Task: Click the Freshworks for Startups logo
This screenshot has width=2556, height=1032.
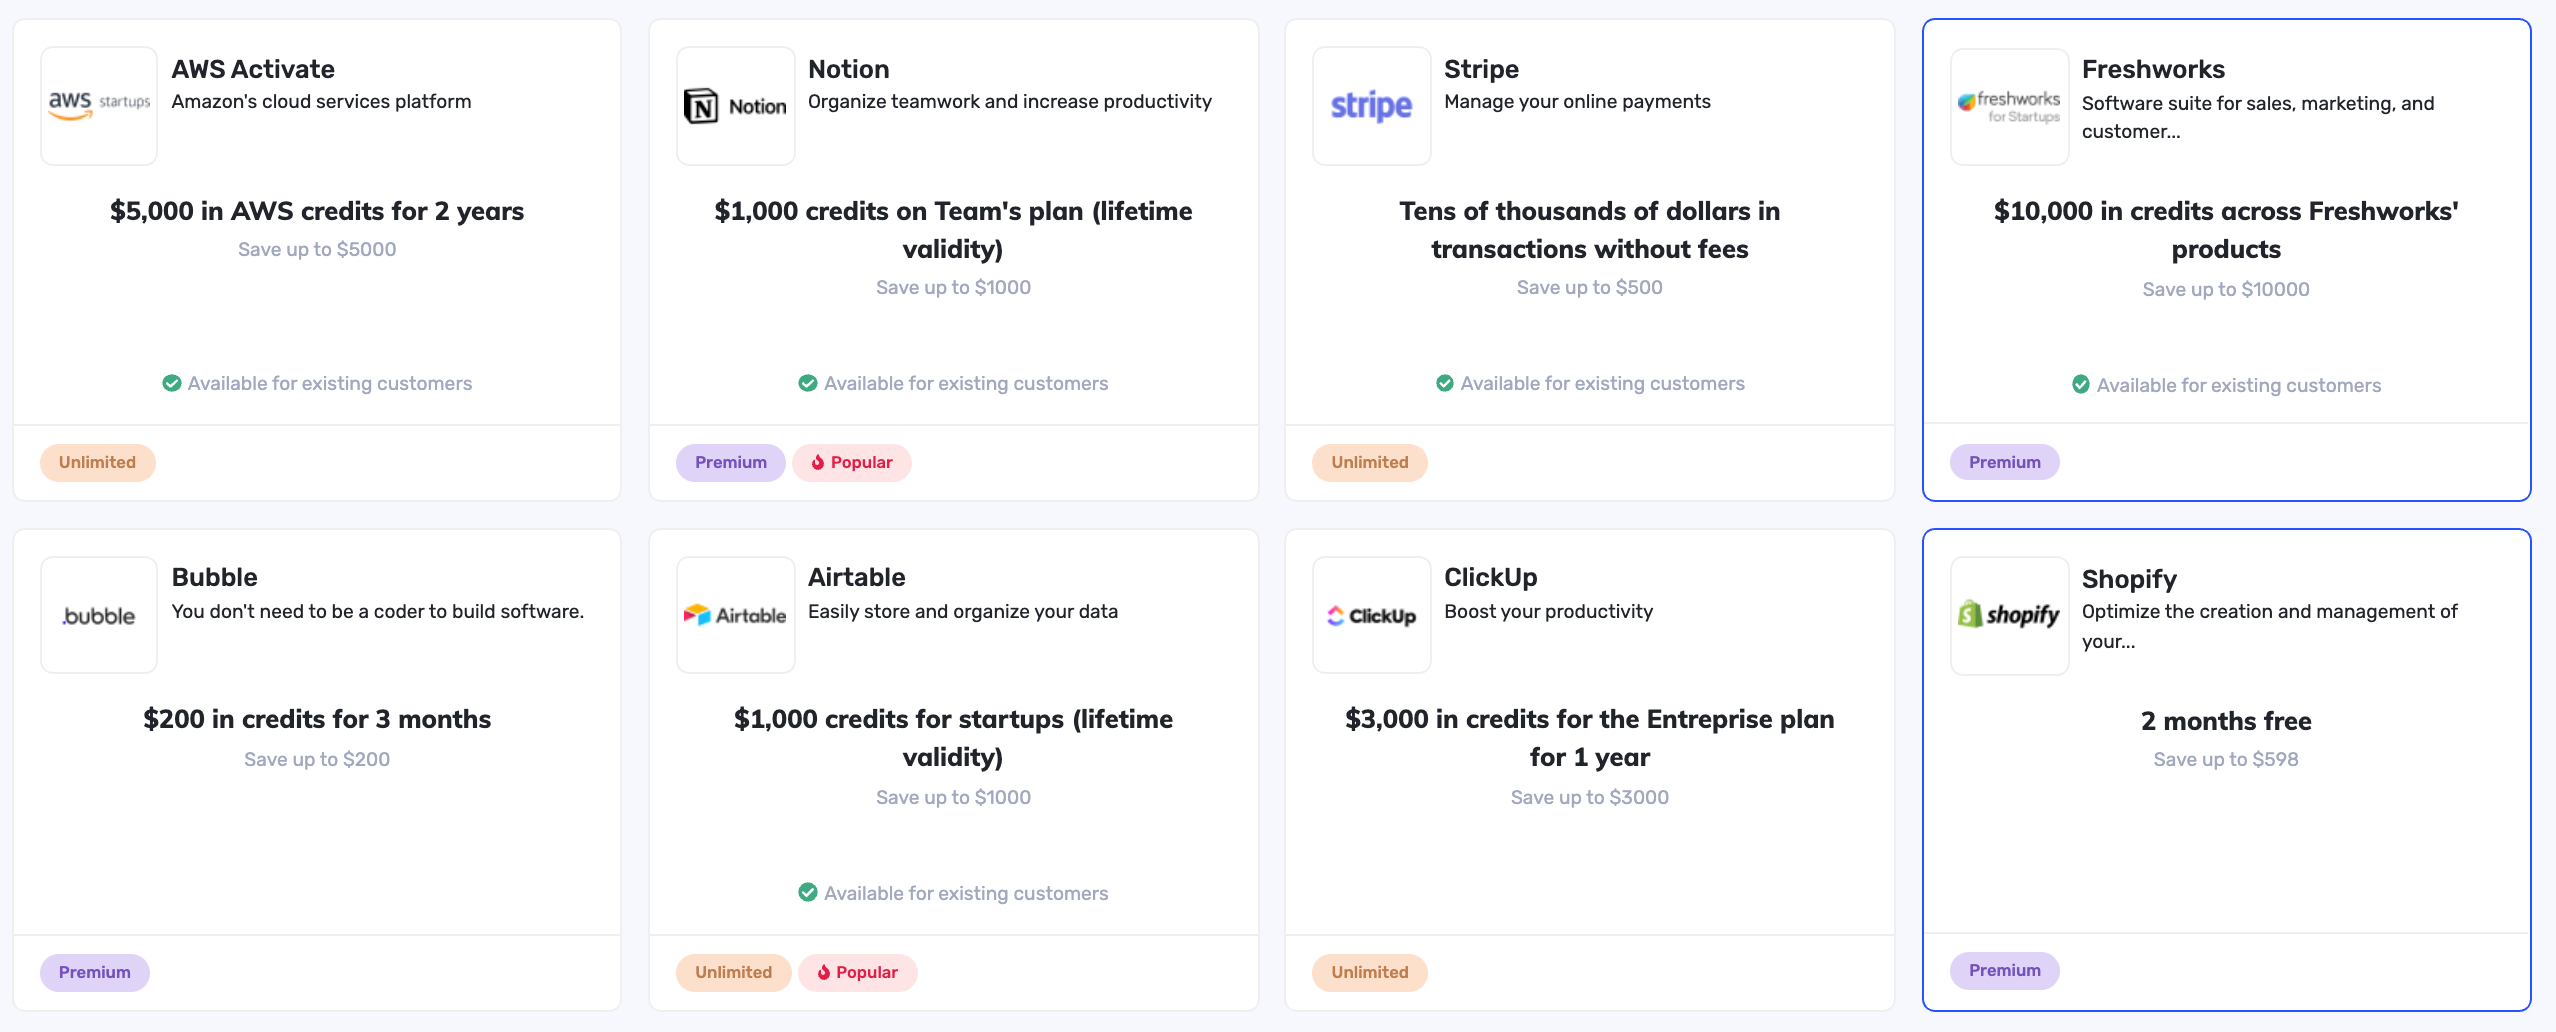Action: tap(2010, 107)
